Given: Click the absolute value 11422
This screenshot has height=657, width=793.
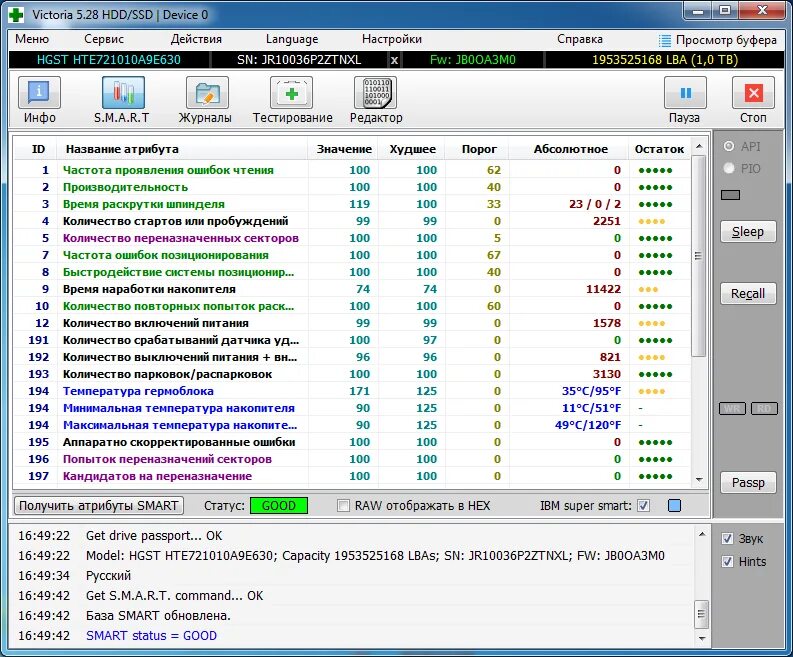Looking at the screenshot, I should click(x=603, y=289).
